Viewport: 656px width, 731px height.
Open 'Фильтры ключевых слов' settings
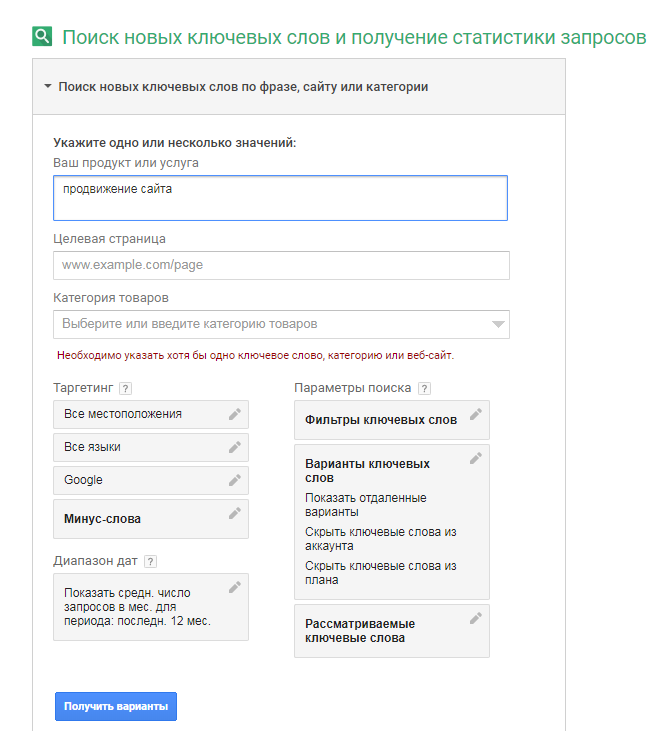pyautogui.click(x=381, y=420)
